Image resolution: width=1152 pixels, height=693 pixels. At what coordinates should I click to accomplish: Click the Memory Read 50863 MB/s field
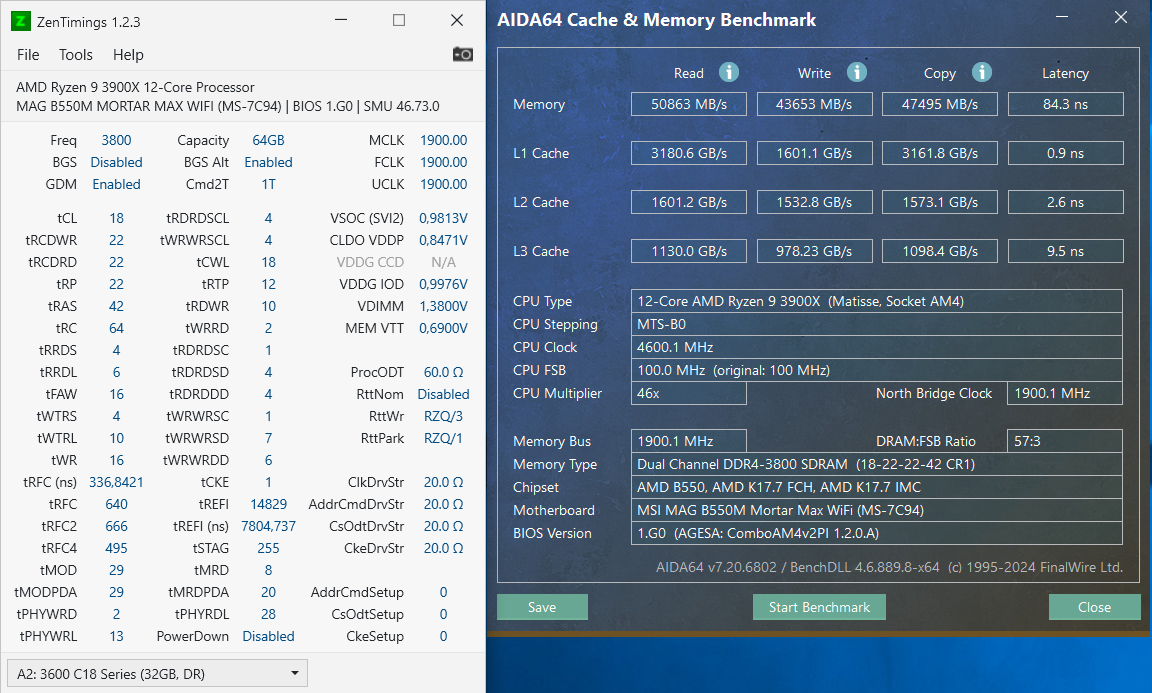(x=688, y=104)
